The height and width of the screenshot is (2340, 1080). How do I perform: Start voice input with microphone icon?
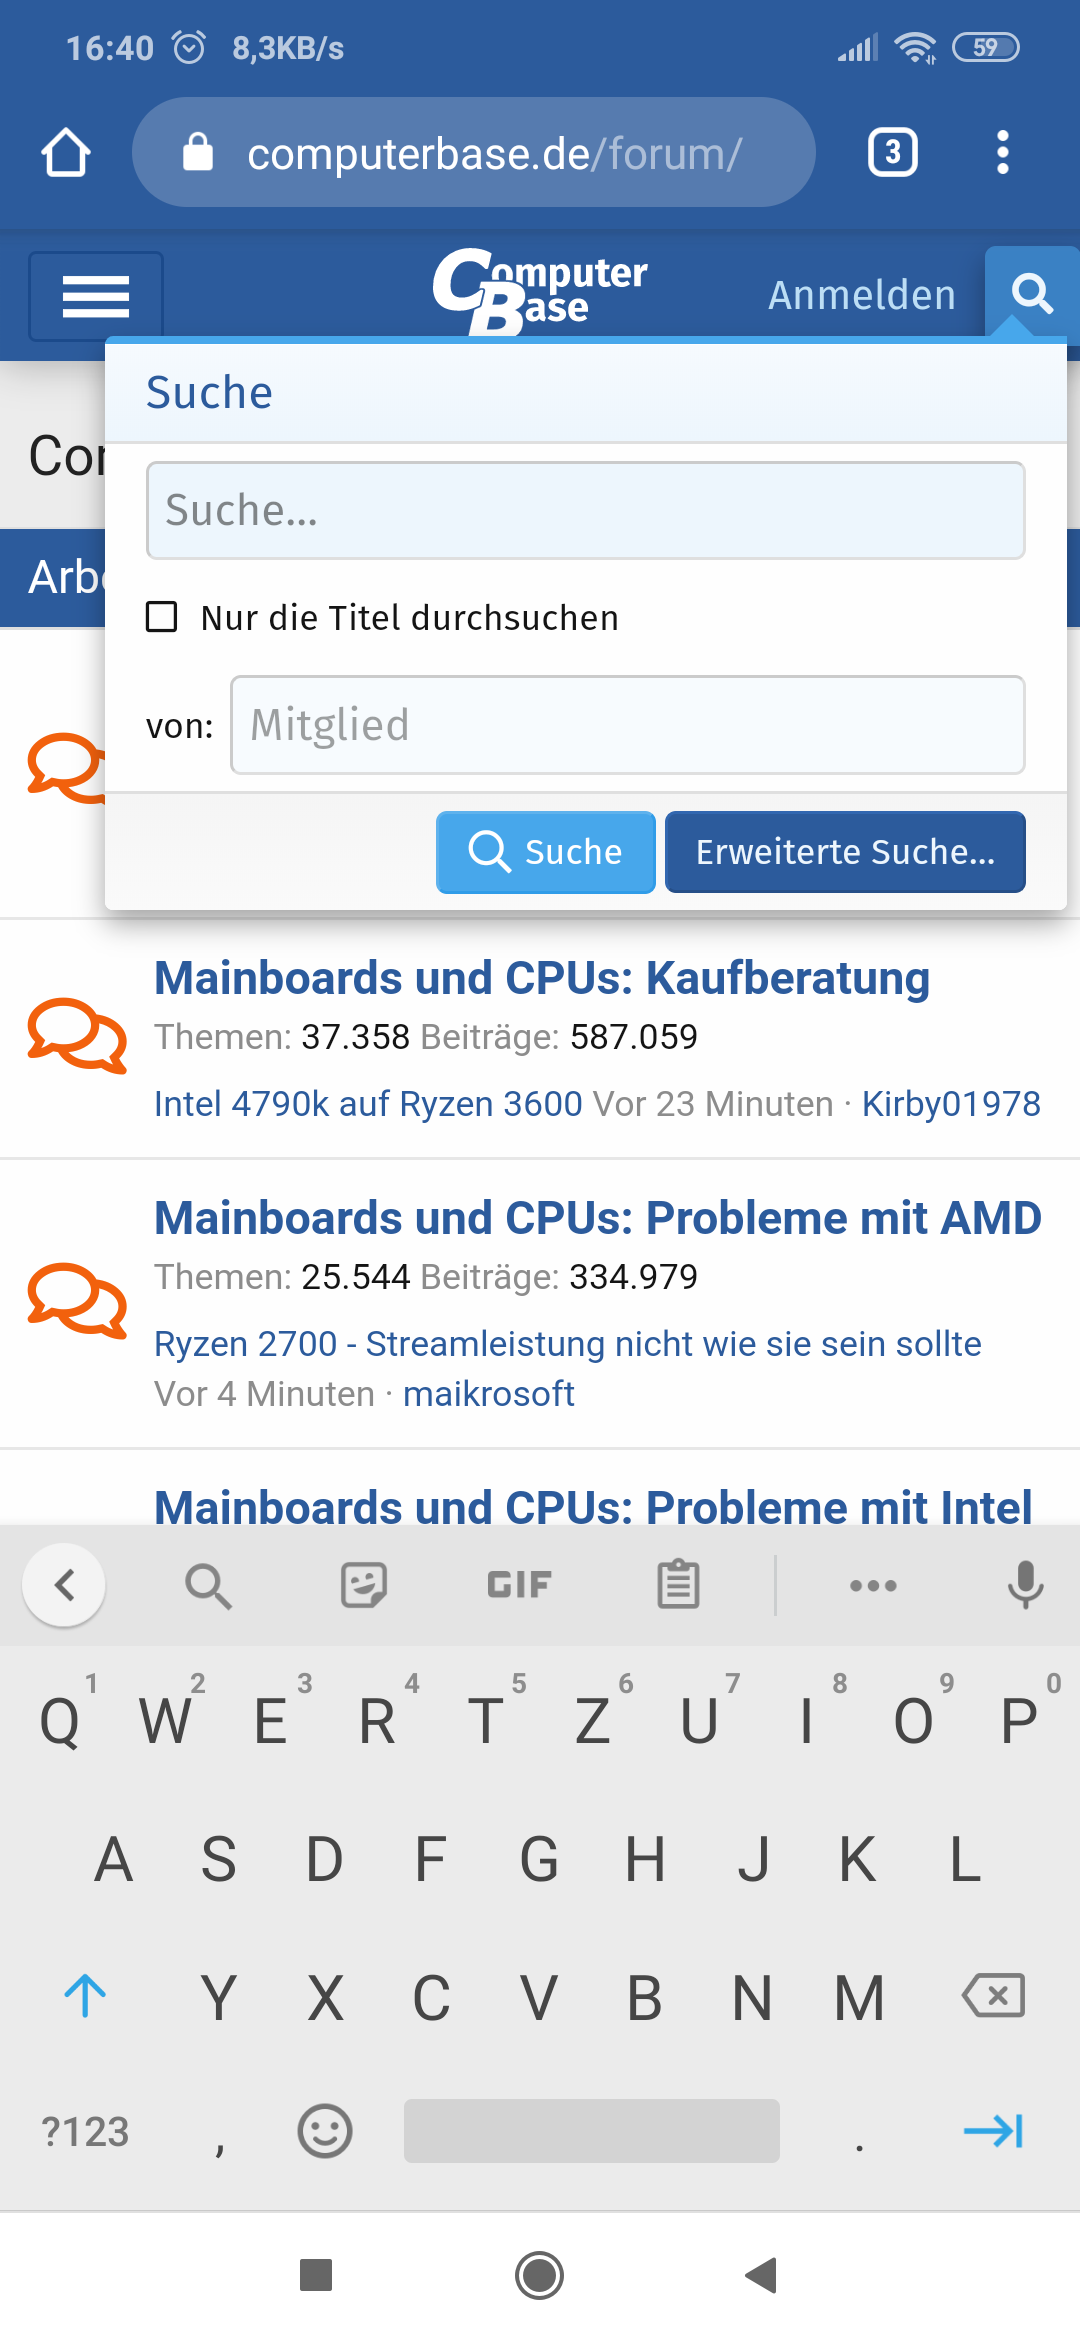point(1025,1585)
